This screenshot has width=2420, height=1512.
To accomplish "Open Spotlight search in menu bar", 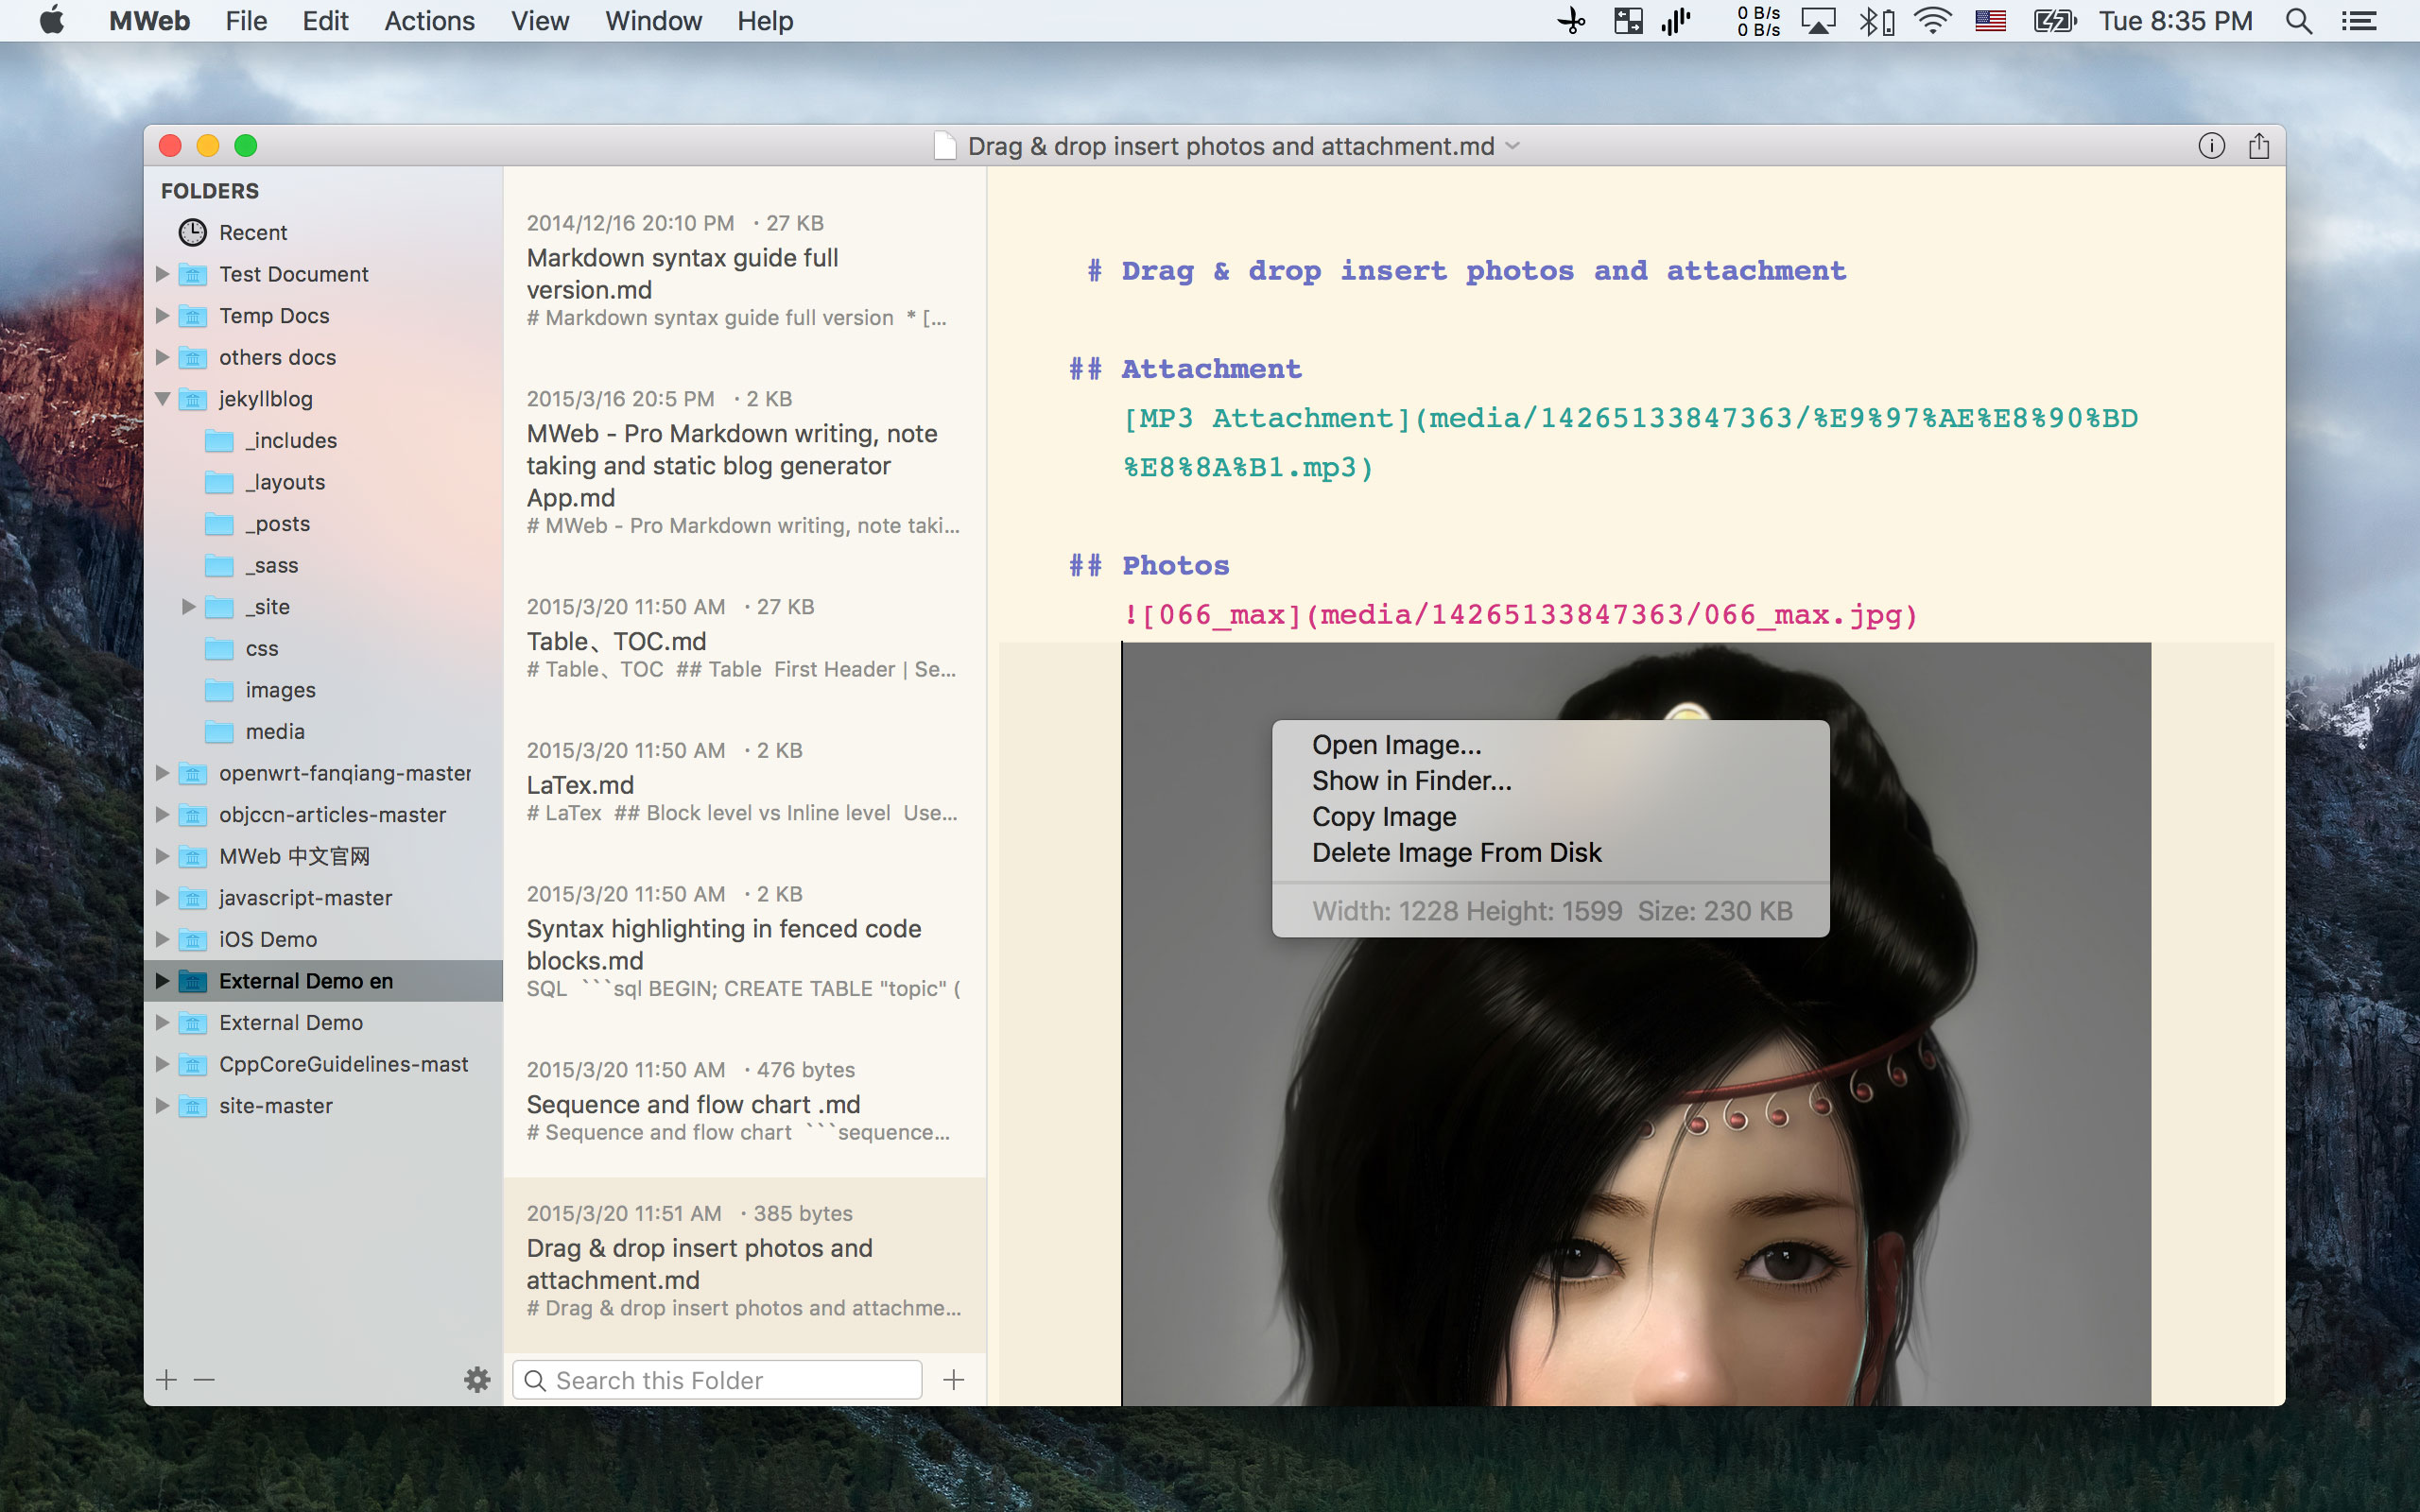I will pyautogui.click(x=2298, y=21).
